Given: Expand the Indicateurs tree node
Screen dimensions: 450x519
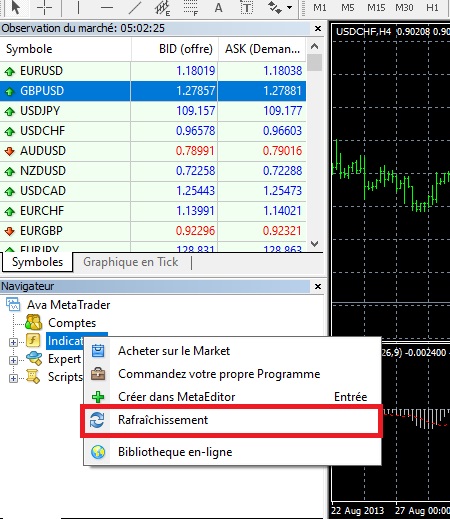Looking at the screenshot, I should 13,342.
